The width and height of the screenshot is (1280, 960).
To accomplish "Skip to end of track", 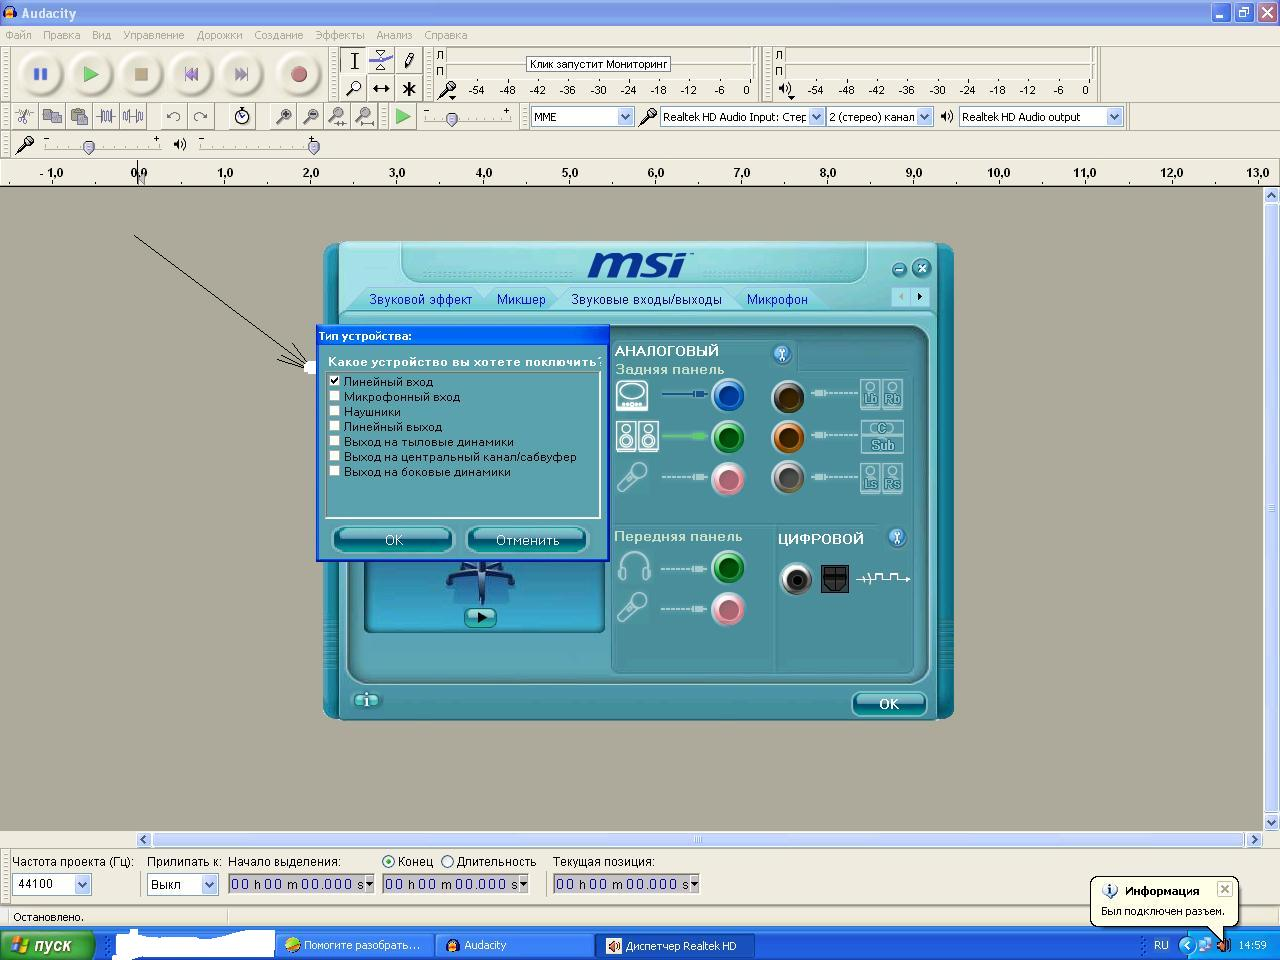I will [241, 74].
